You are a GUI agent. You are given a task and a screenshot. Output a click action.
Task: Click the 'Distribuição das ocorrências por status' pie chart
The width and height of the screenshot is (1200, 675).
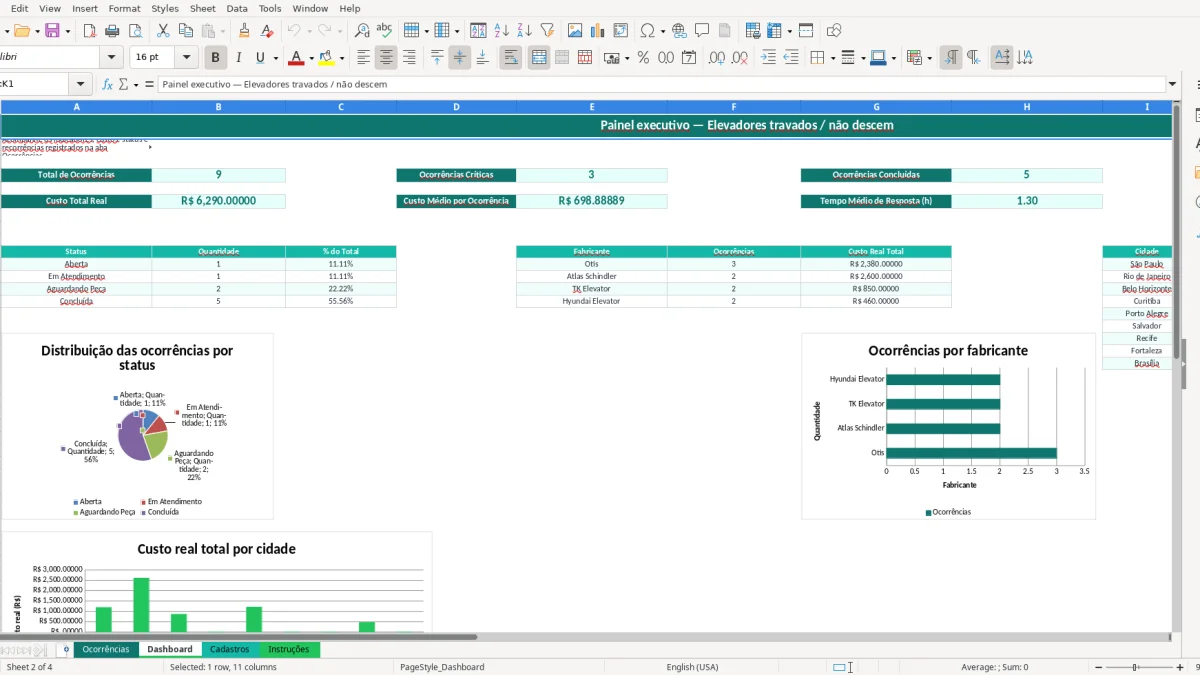pos(138,427)
